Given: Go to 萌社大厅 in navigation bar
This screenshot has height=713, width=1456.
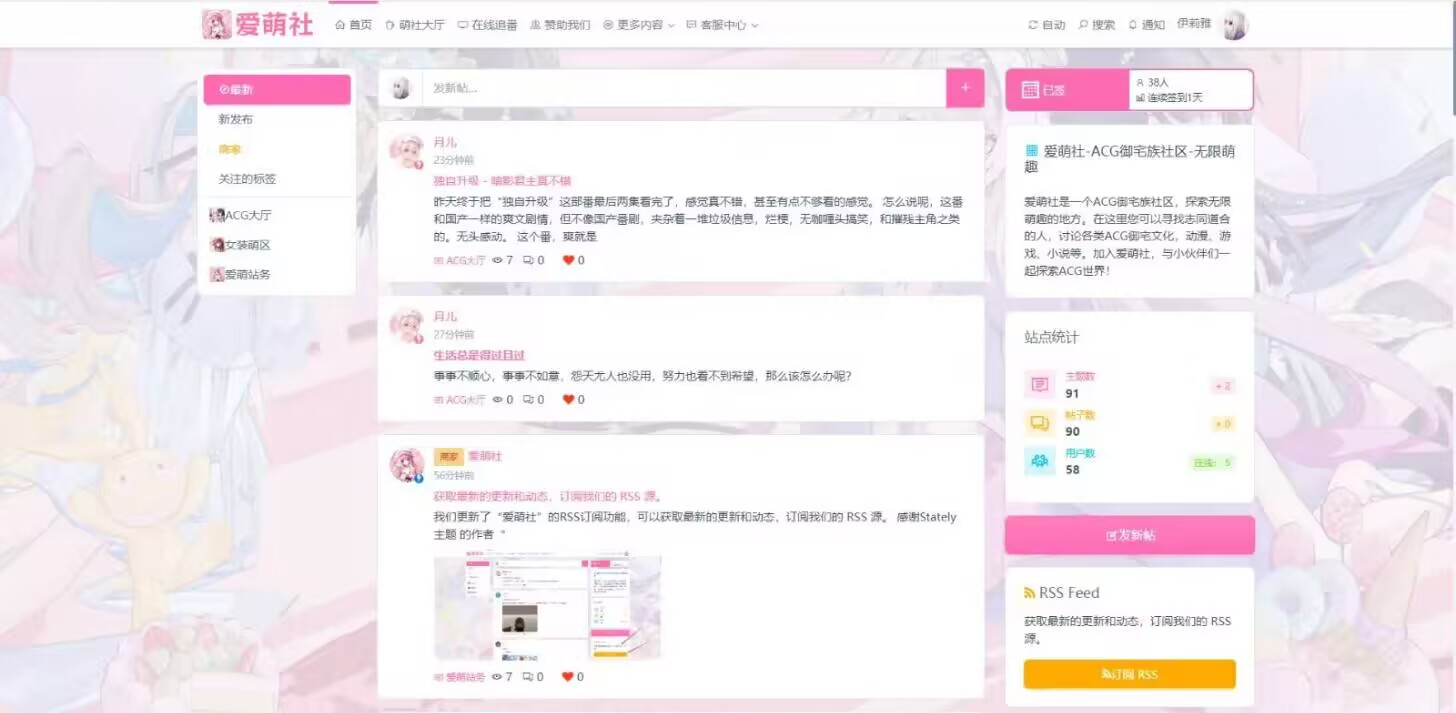Looking at the screenshot, I should (415, 25).
